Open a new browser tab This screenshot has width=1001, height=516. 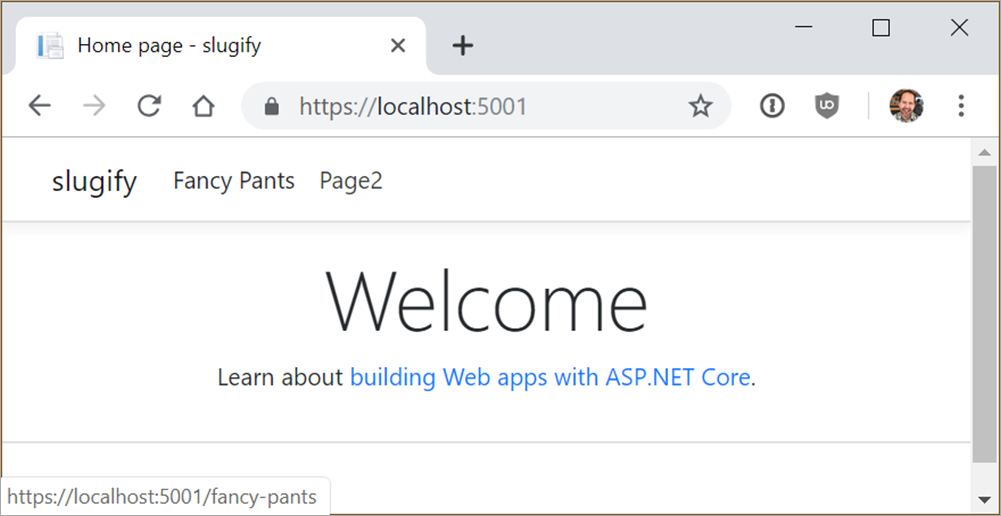click(x=462, y=45)
